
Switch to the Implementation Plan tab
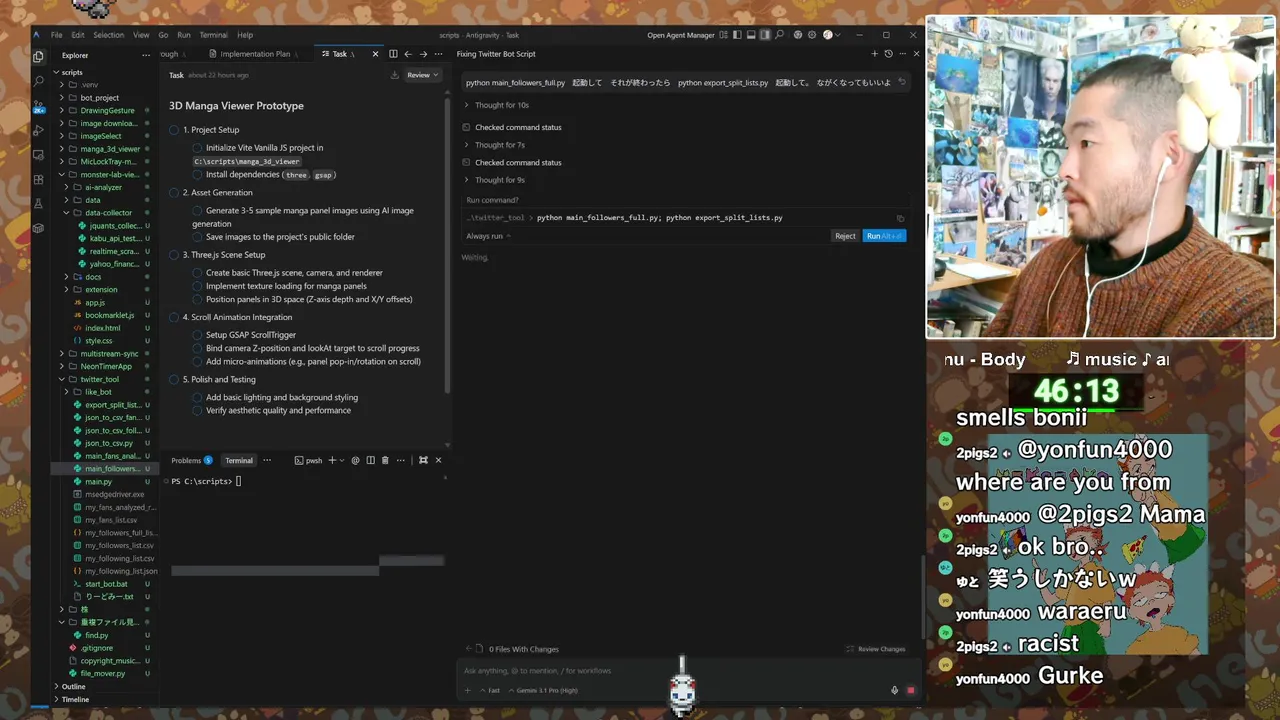[x=254, y=54]
